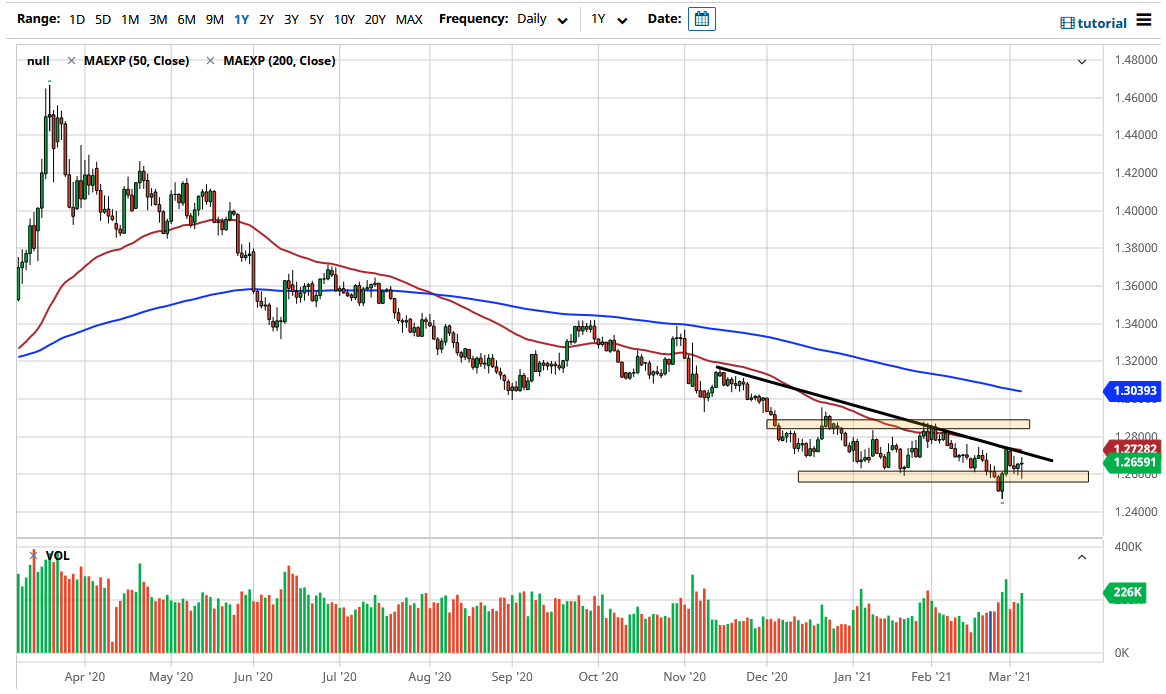Switch to the 6M range tab
This screenshot has width=1166, height=694.
pos(186,18)
